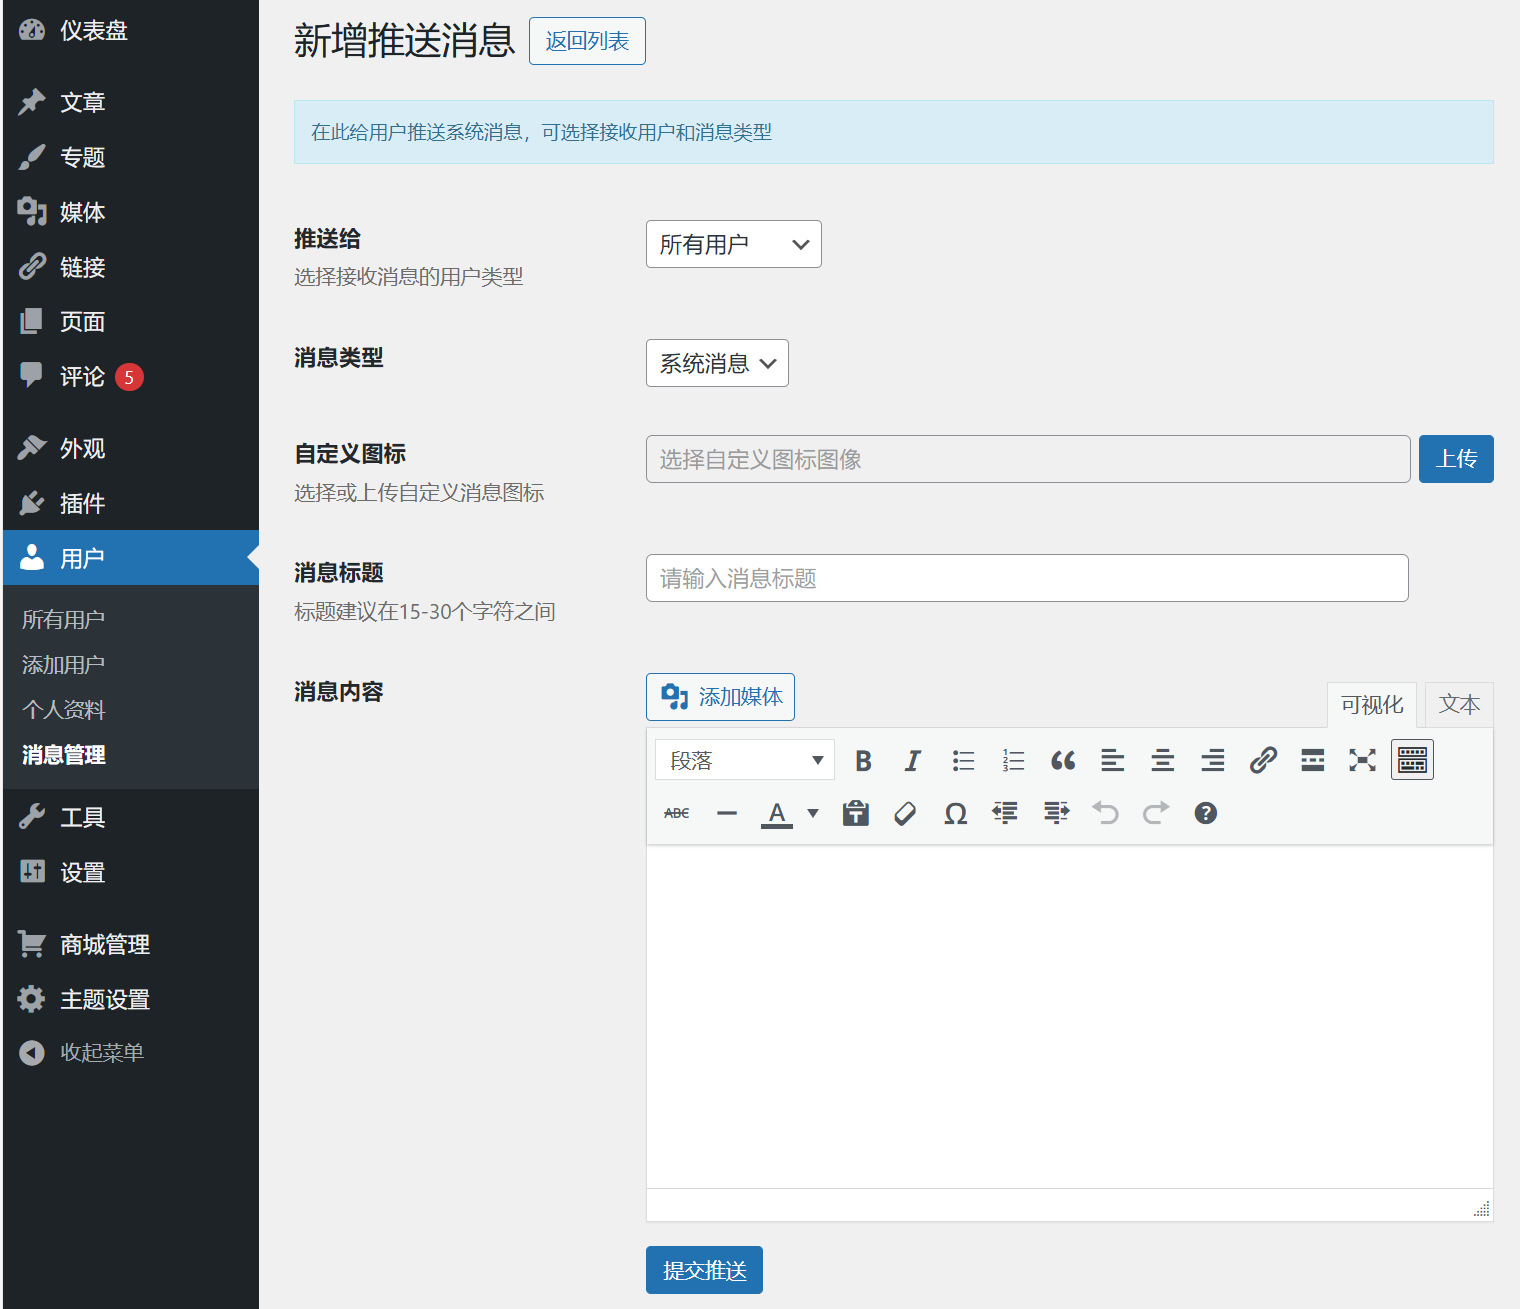The width and height of the screenshot is (1520, 1309).
Task: Open the text color picker arrow
Action: pos(813,813)
